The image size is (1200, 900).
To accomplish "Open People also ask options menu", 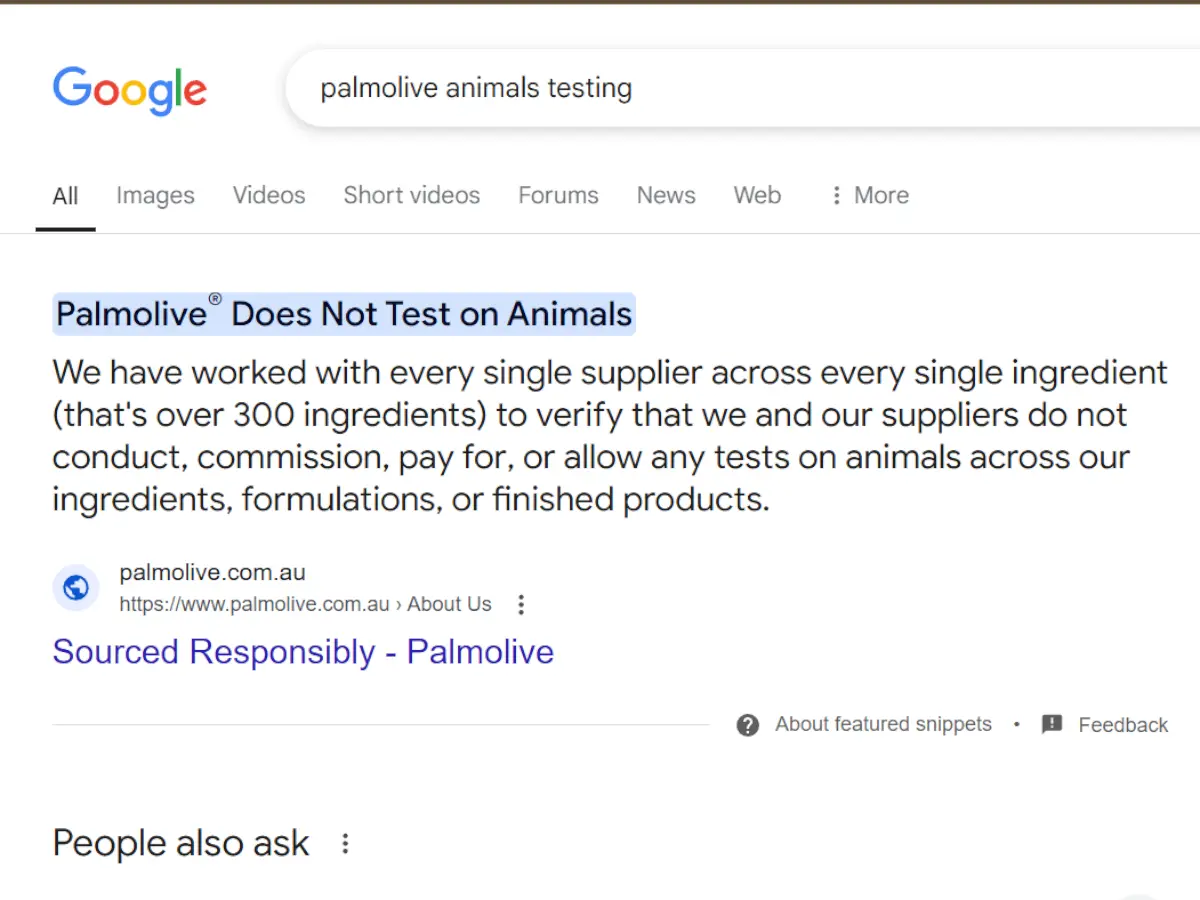I will click(345, 844).
